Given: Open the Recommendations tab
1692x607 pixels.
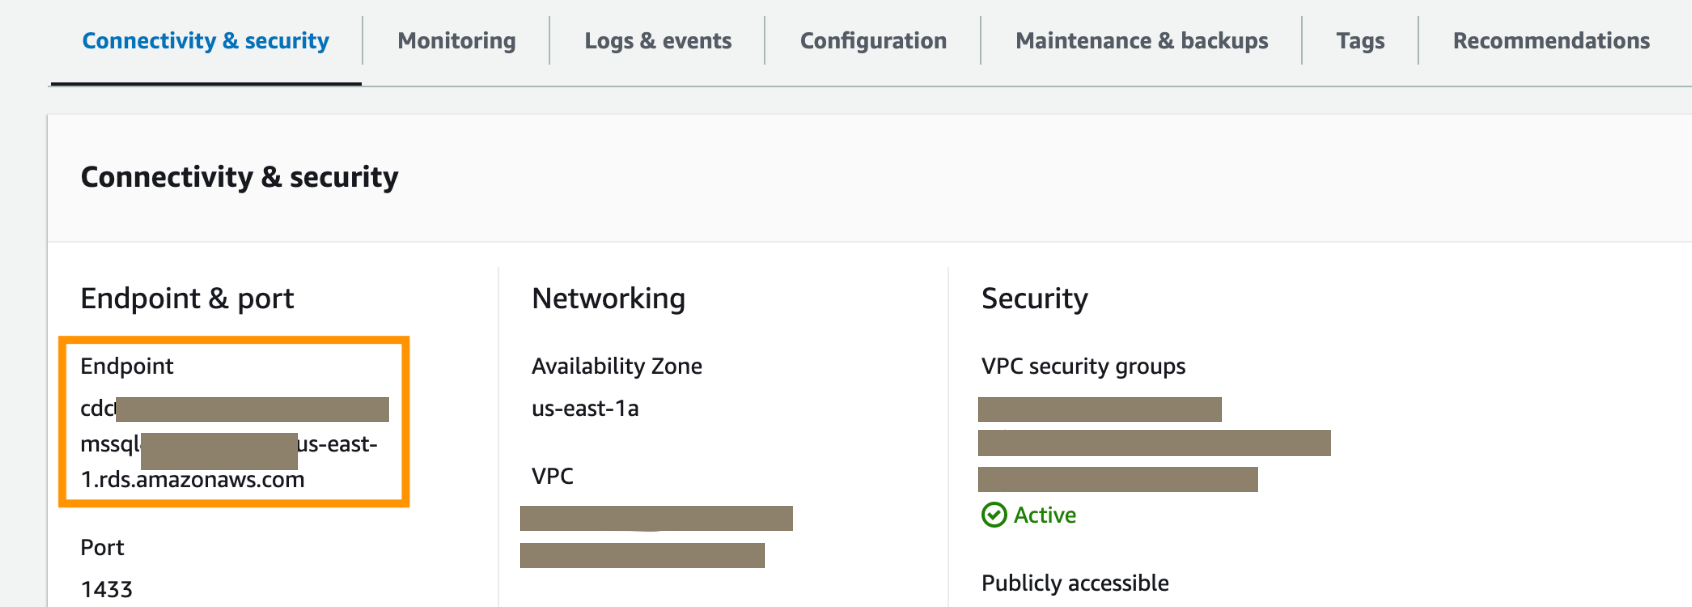Looking at the screenshot, I should pos(1551,41).
